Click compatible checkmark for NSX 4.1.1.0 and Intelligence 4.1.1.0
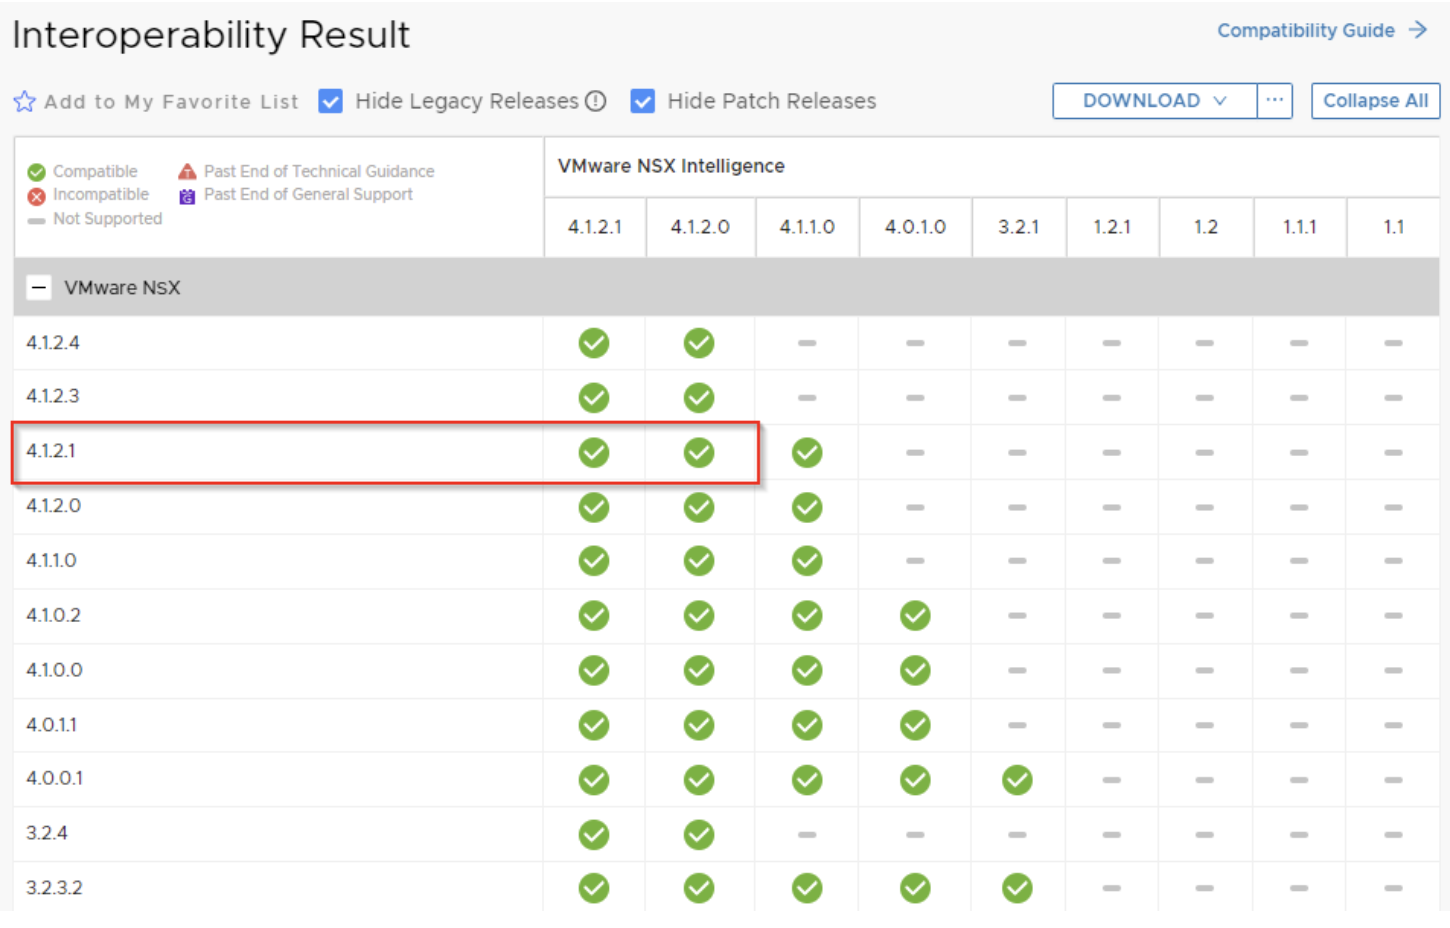This screenshot has height=928, width=1450. (807, 561)
